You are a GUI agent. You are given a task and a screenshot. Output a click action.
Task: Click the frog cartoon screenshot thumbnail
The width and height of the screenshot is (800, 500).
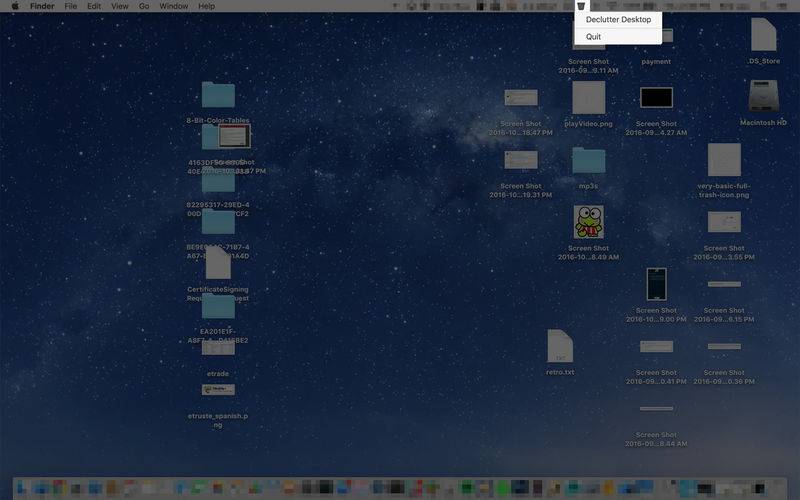pyautogui.click(x=588, y=222)
